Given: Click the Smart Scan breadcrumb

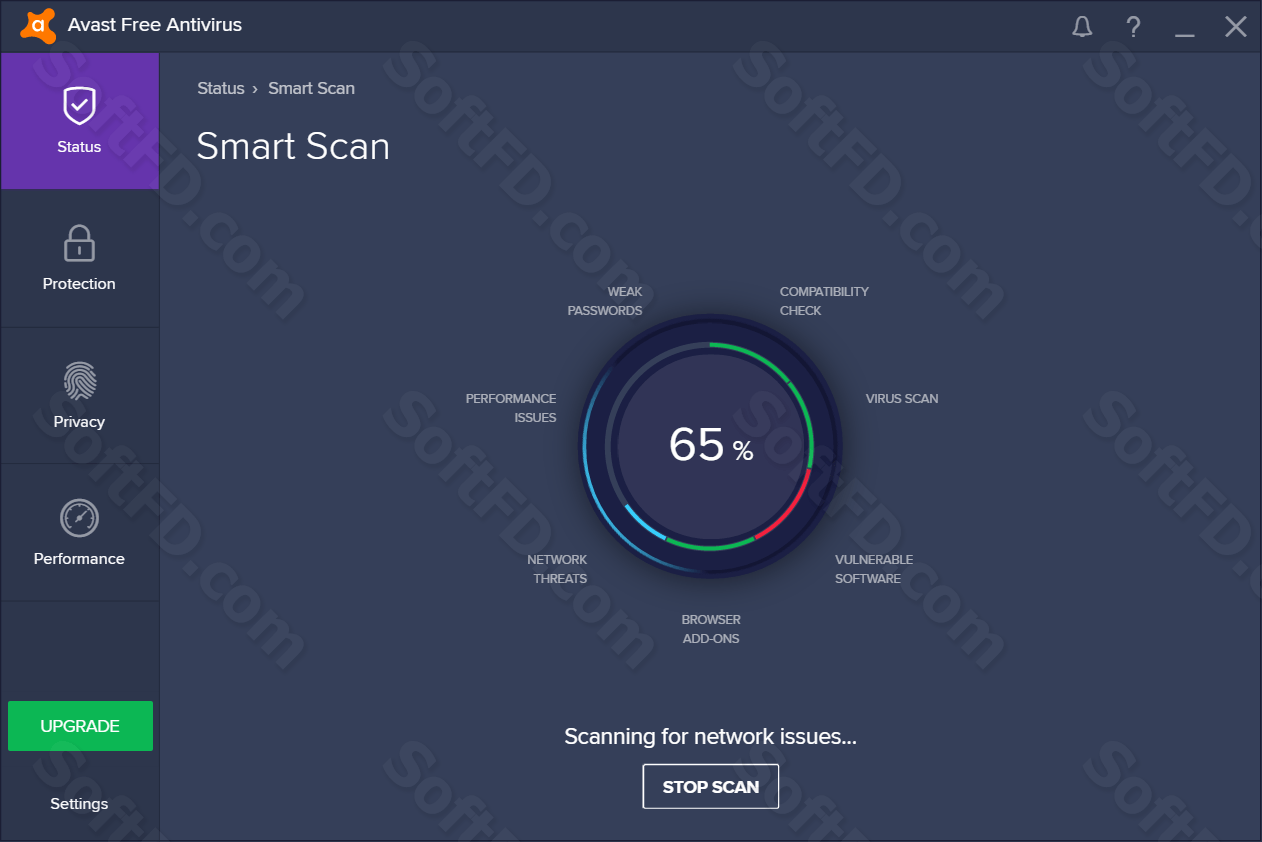Looking at the screenshot, I should 312,88.
